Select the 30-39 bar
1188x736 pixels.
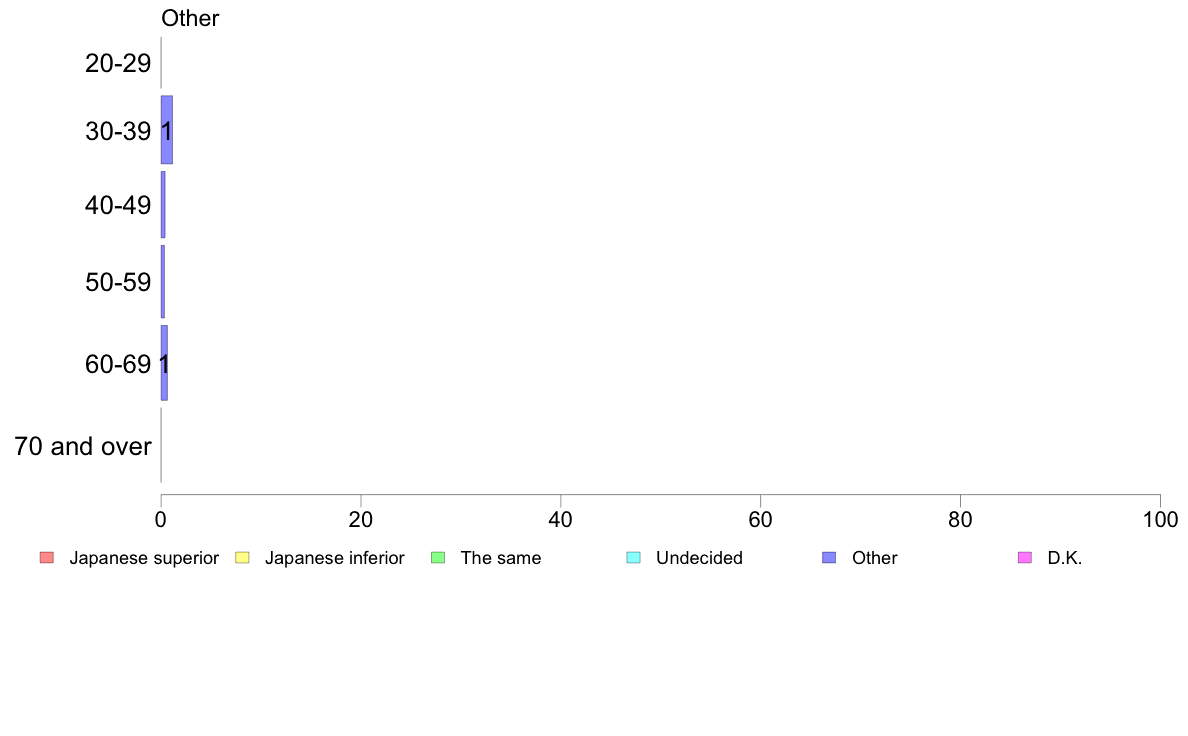click(167, 130)
